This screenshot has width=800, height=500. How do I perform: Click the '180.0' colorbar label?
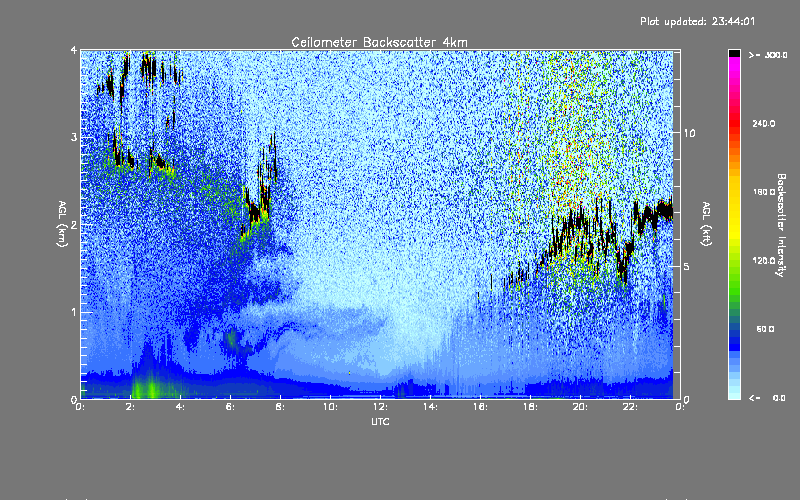(x=764, y=192)
